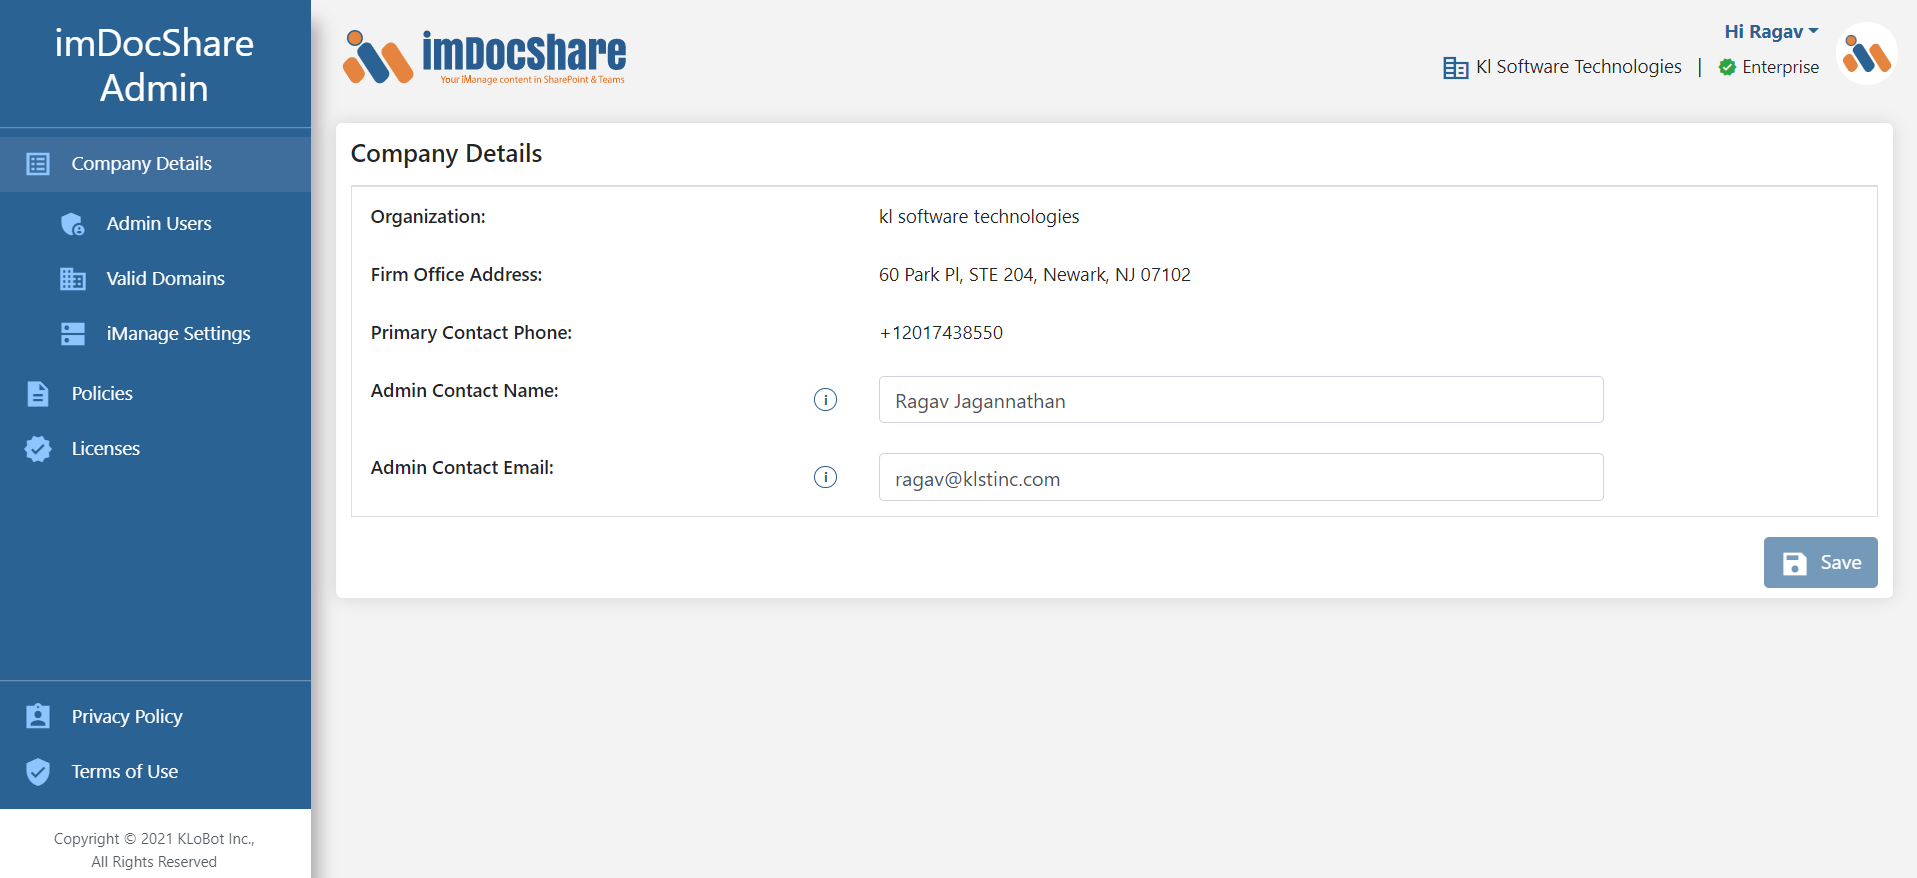
Task: Click the phone number +12017438550
Action: click(941, 333)
